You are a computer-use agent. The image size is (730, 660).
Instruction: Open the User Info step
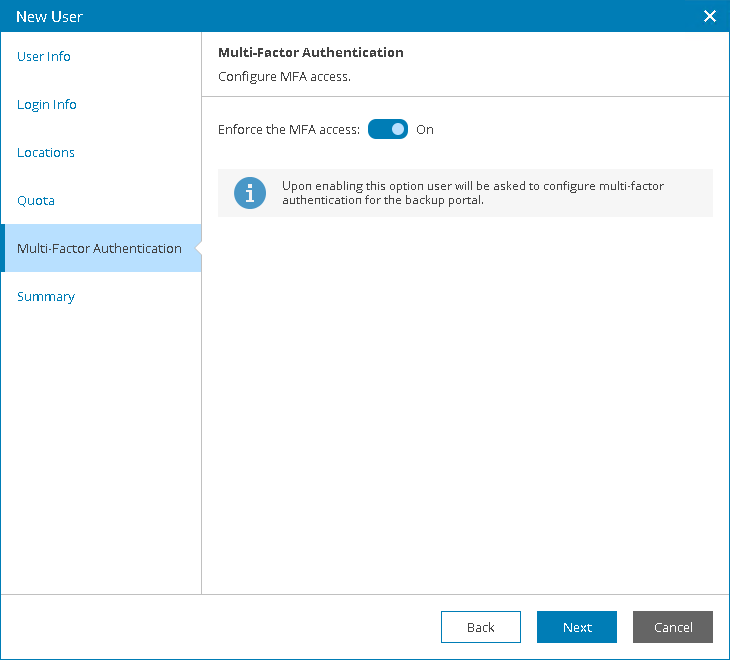(44, 57)
